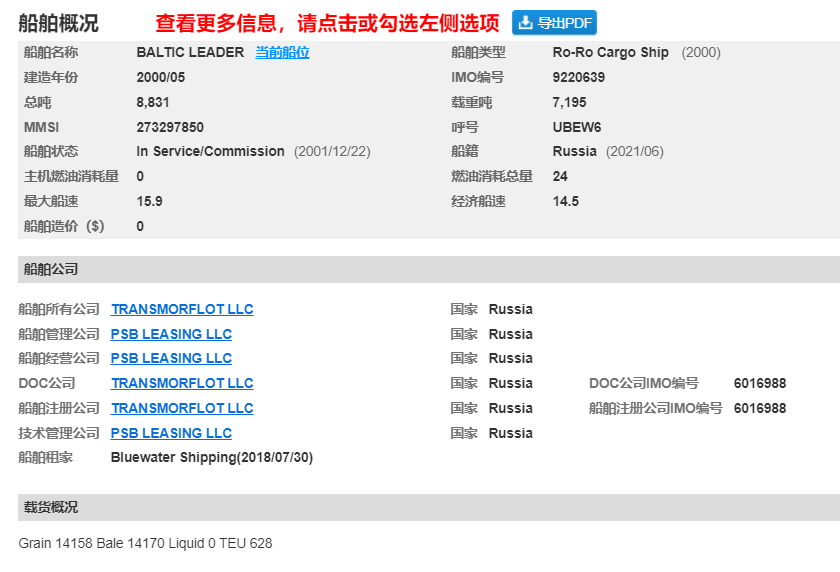This screenshot has width=840, height=572.
Task: Select the IMO number 9220639
Action: 579,77
